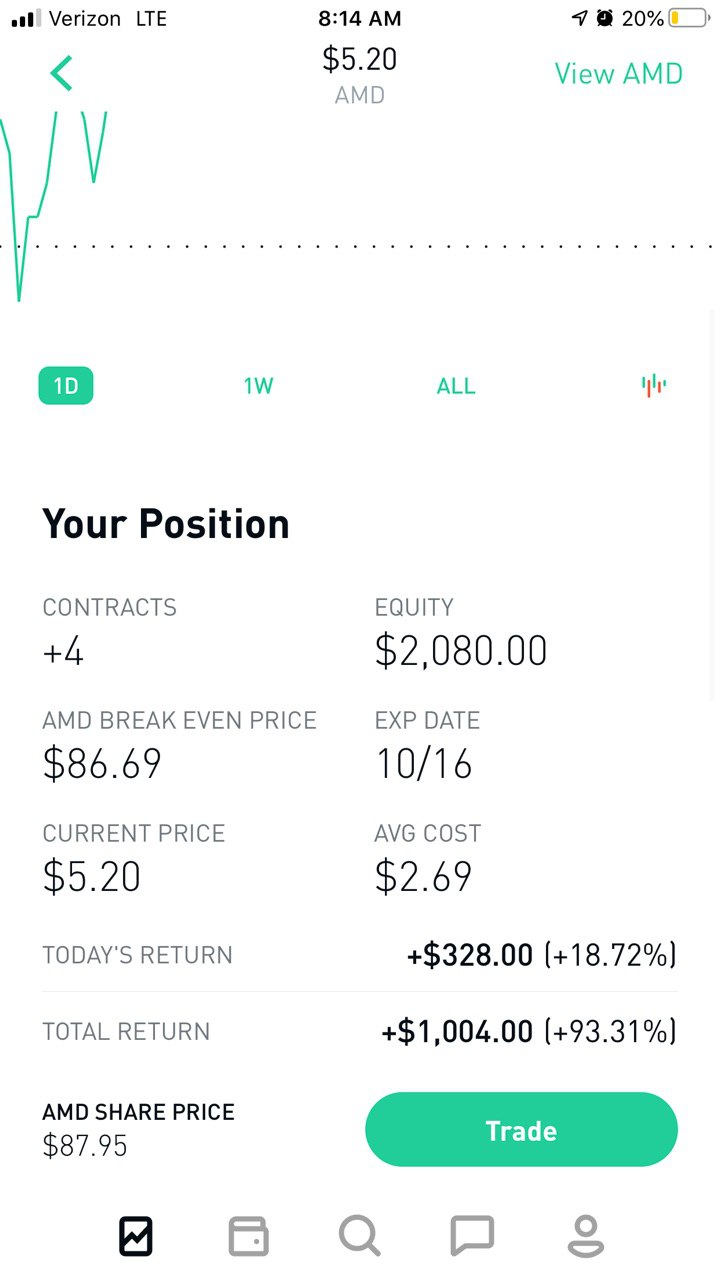The image size is (720, 1280).
Task: Select the ALL chart range
Action: [x=456, y=386]
